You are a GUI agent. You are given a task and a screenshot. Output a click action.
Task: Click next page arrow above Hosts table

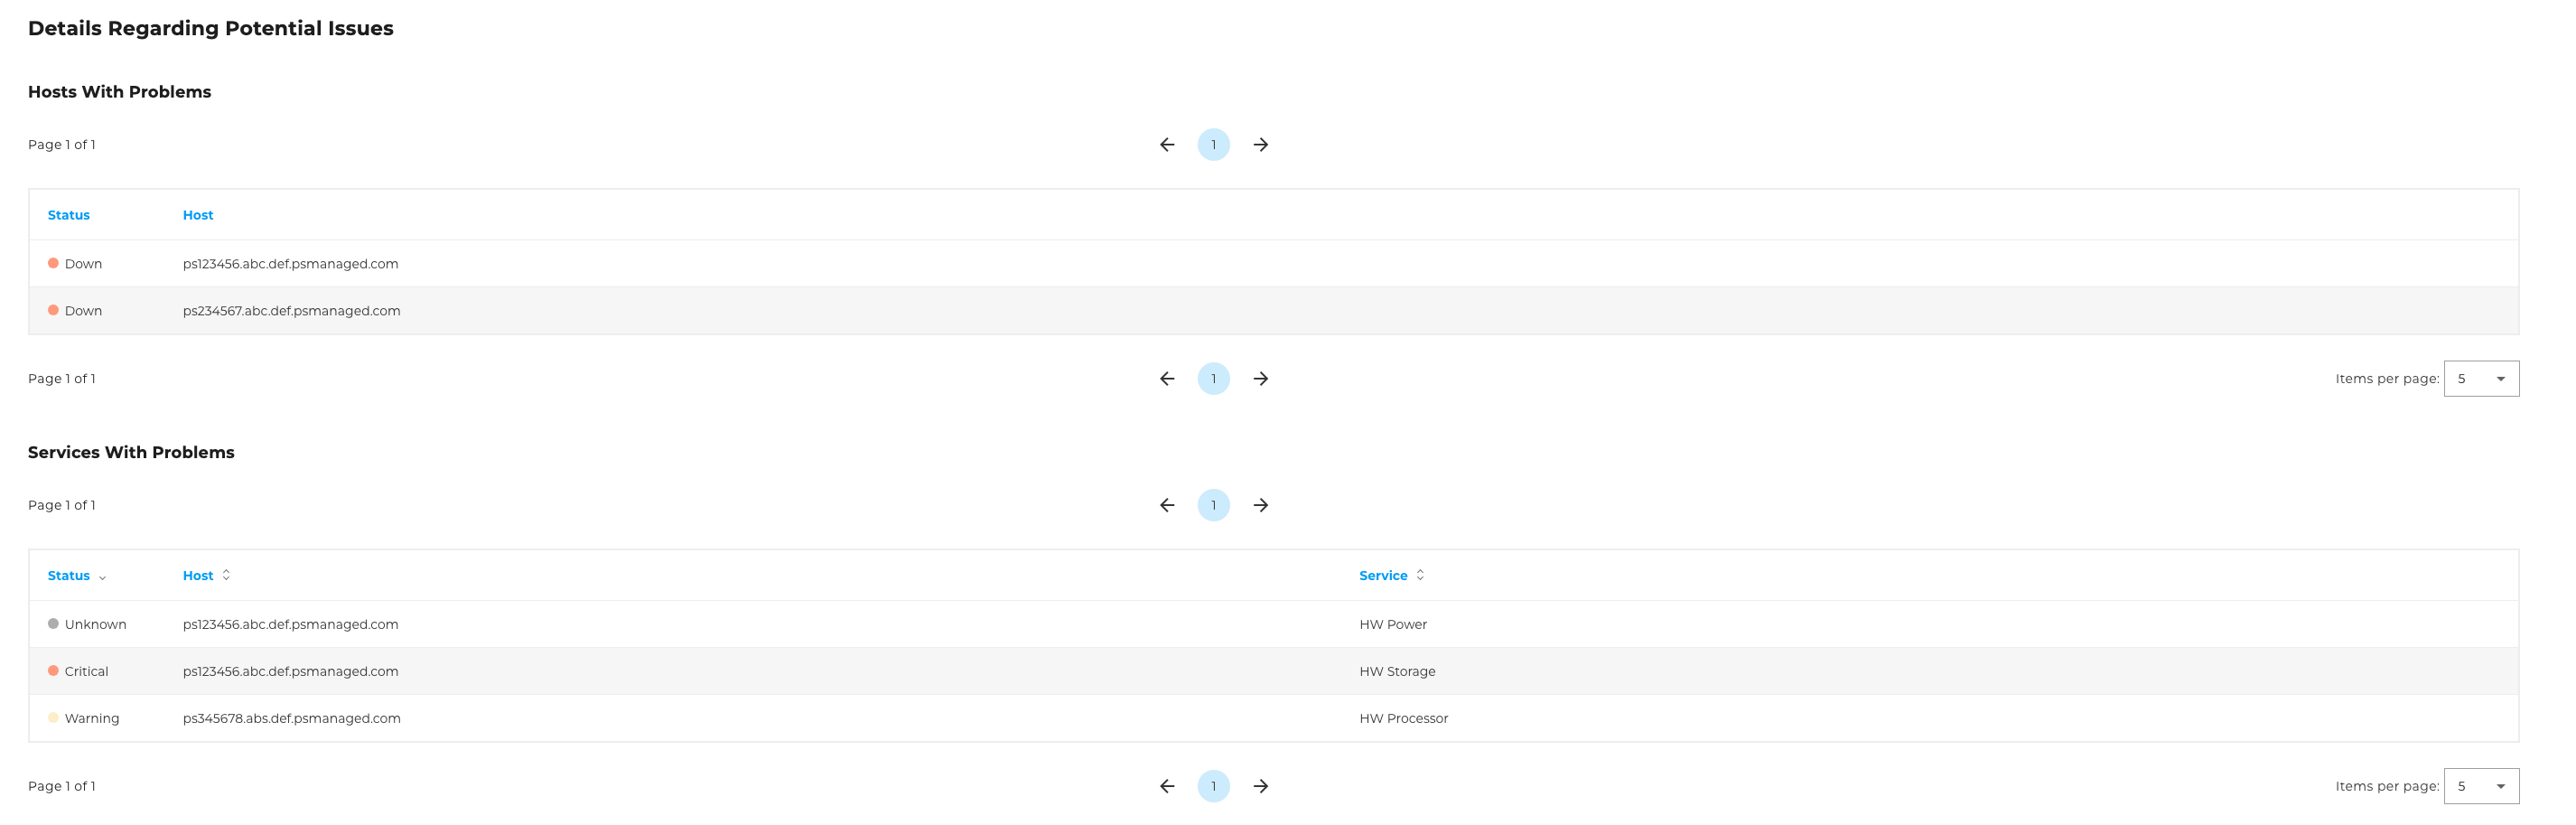(1260, 145)
